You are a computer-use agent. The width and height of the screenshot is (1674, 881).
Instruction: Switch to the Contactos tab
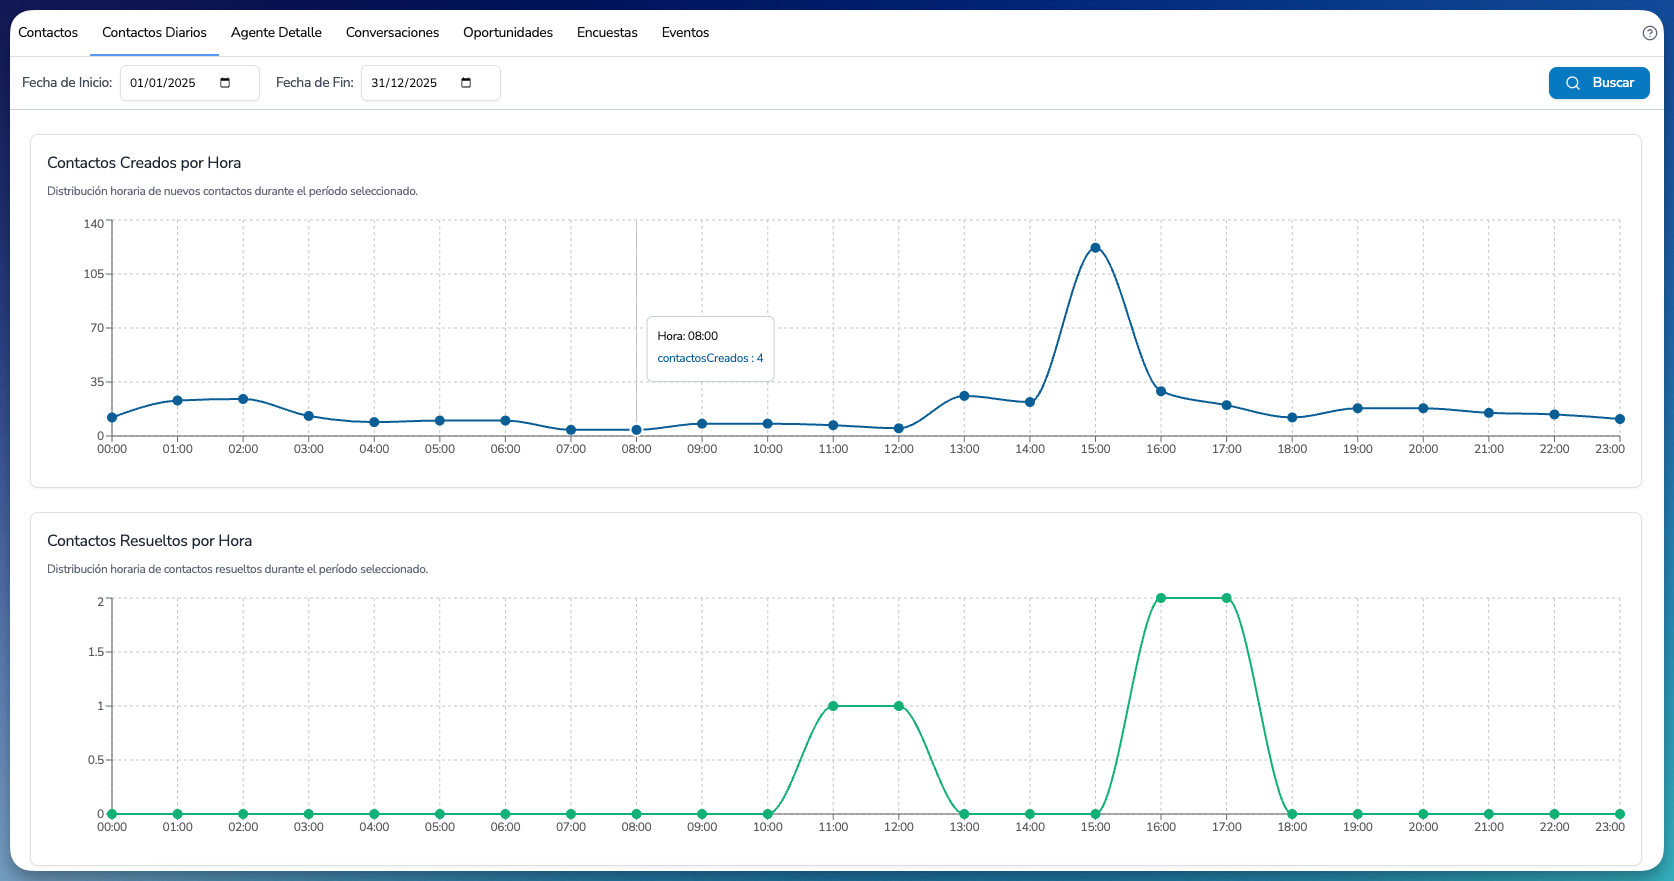pos(48,33)
